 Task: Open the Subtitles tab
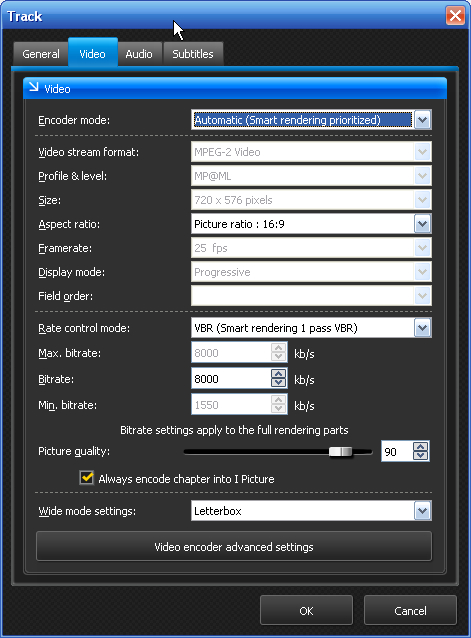tap(193, 54)
